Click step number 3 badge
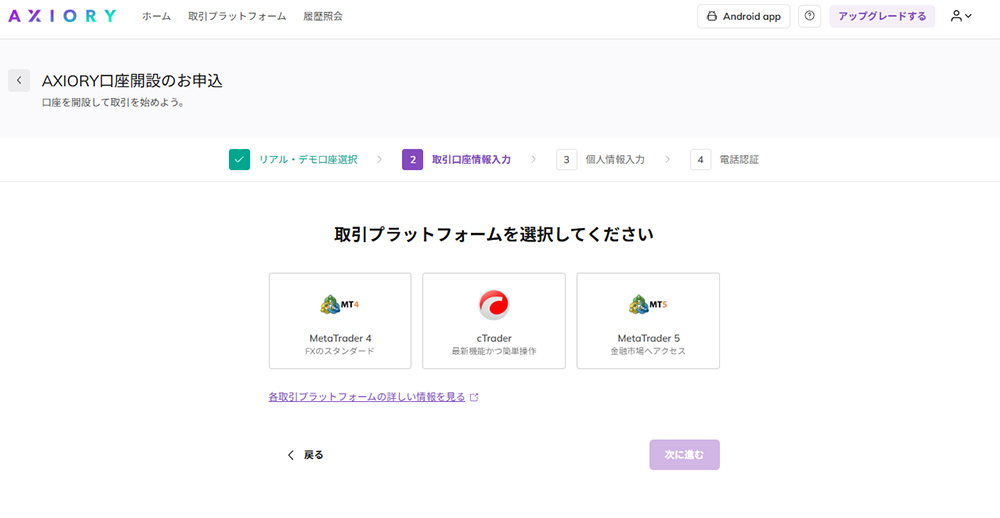Screen dimensions: 1000x518 [566, 159]
